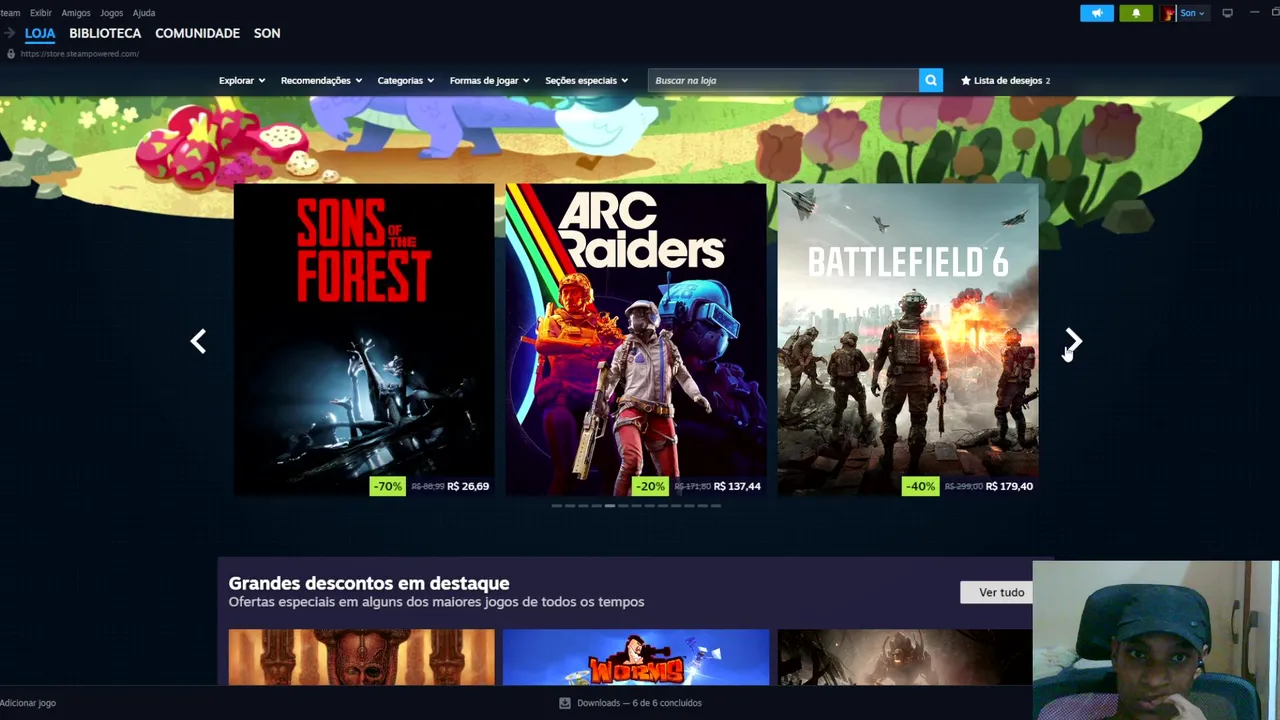Expand the Explorar dropdown
The height and width of the screenshot is (720, 1280).
pos(242,80)
